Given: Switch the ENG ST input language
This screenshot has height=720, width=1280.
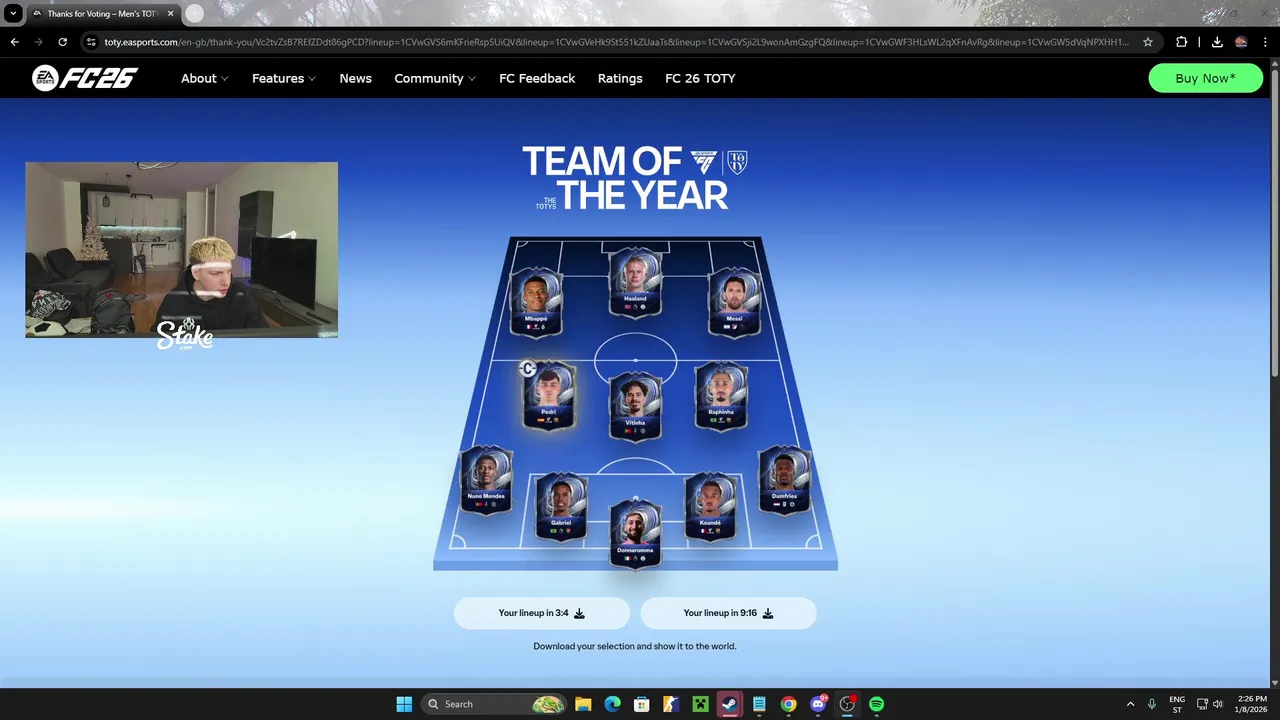Looking at the screenshot, I should click(1177, 704).
